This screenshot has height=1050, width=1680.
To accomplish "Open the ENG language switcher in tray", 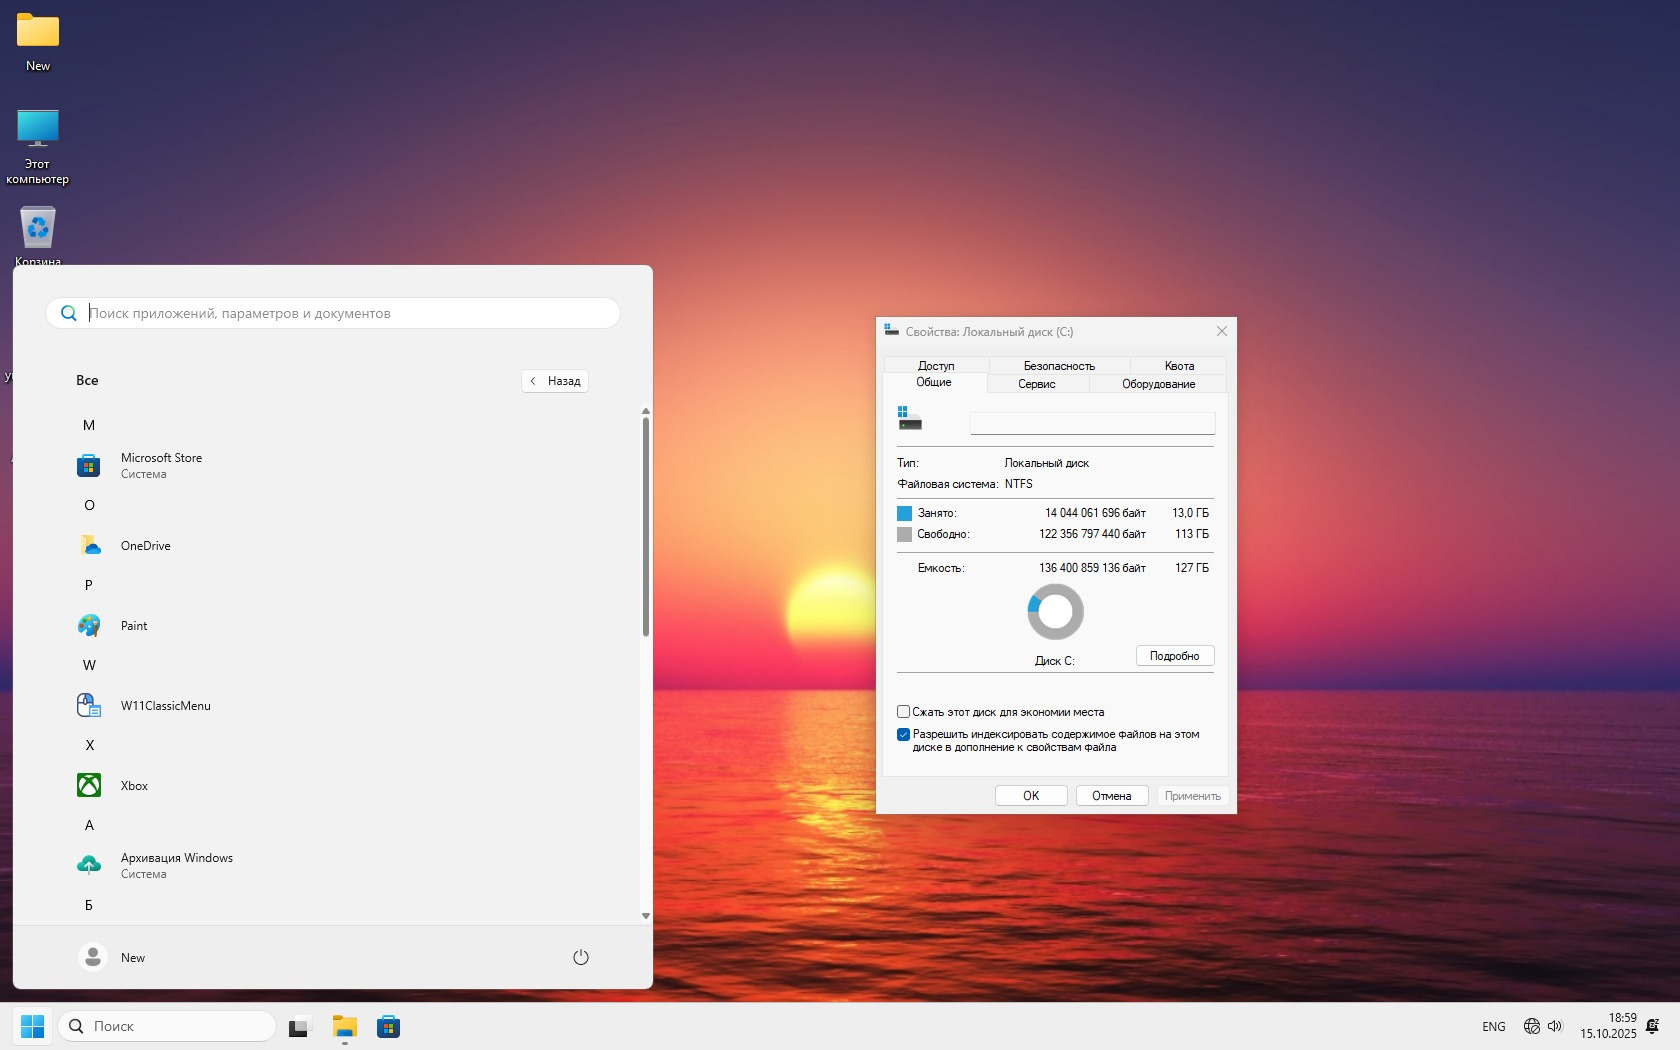I will tap(1493, 1027).
